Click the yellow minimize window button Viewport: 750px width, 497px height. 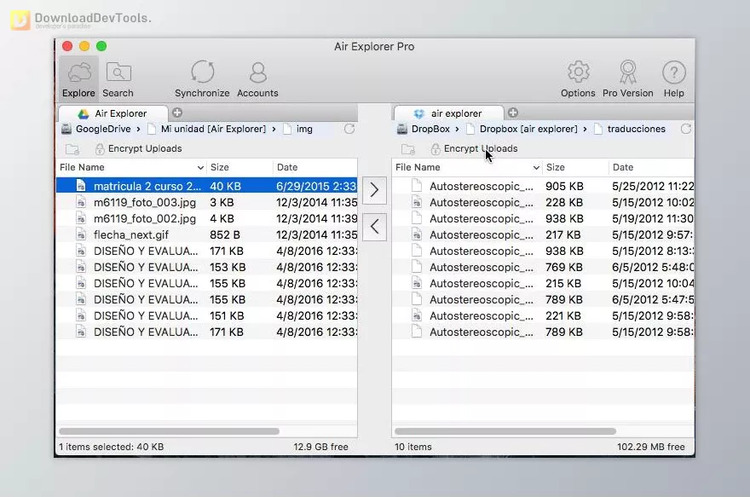coord(84,46)
